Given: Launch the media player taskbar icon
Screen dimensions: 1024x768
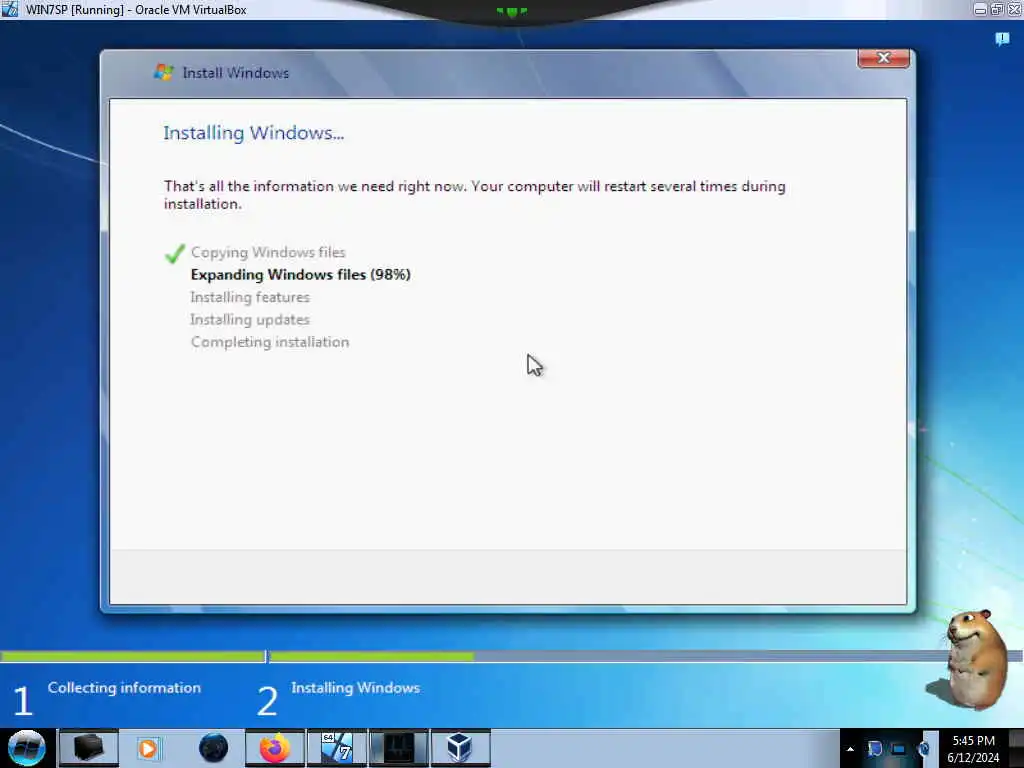Looking at the screenshot, I should click(x=149, y=748).
